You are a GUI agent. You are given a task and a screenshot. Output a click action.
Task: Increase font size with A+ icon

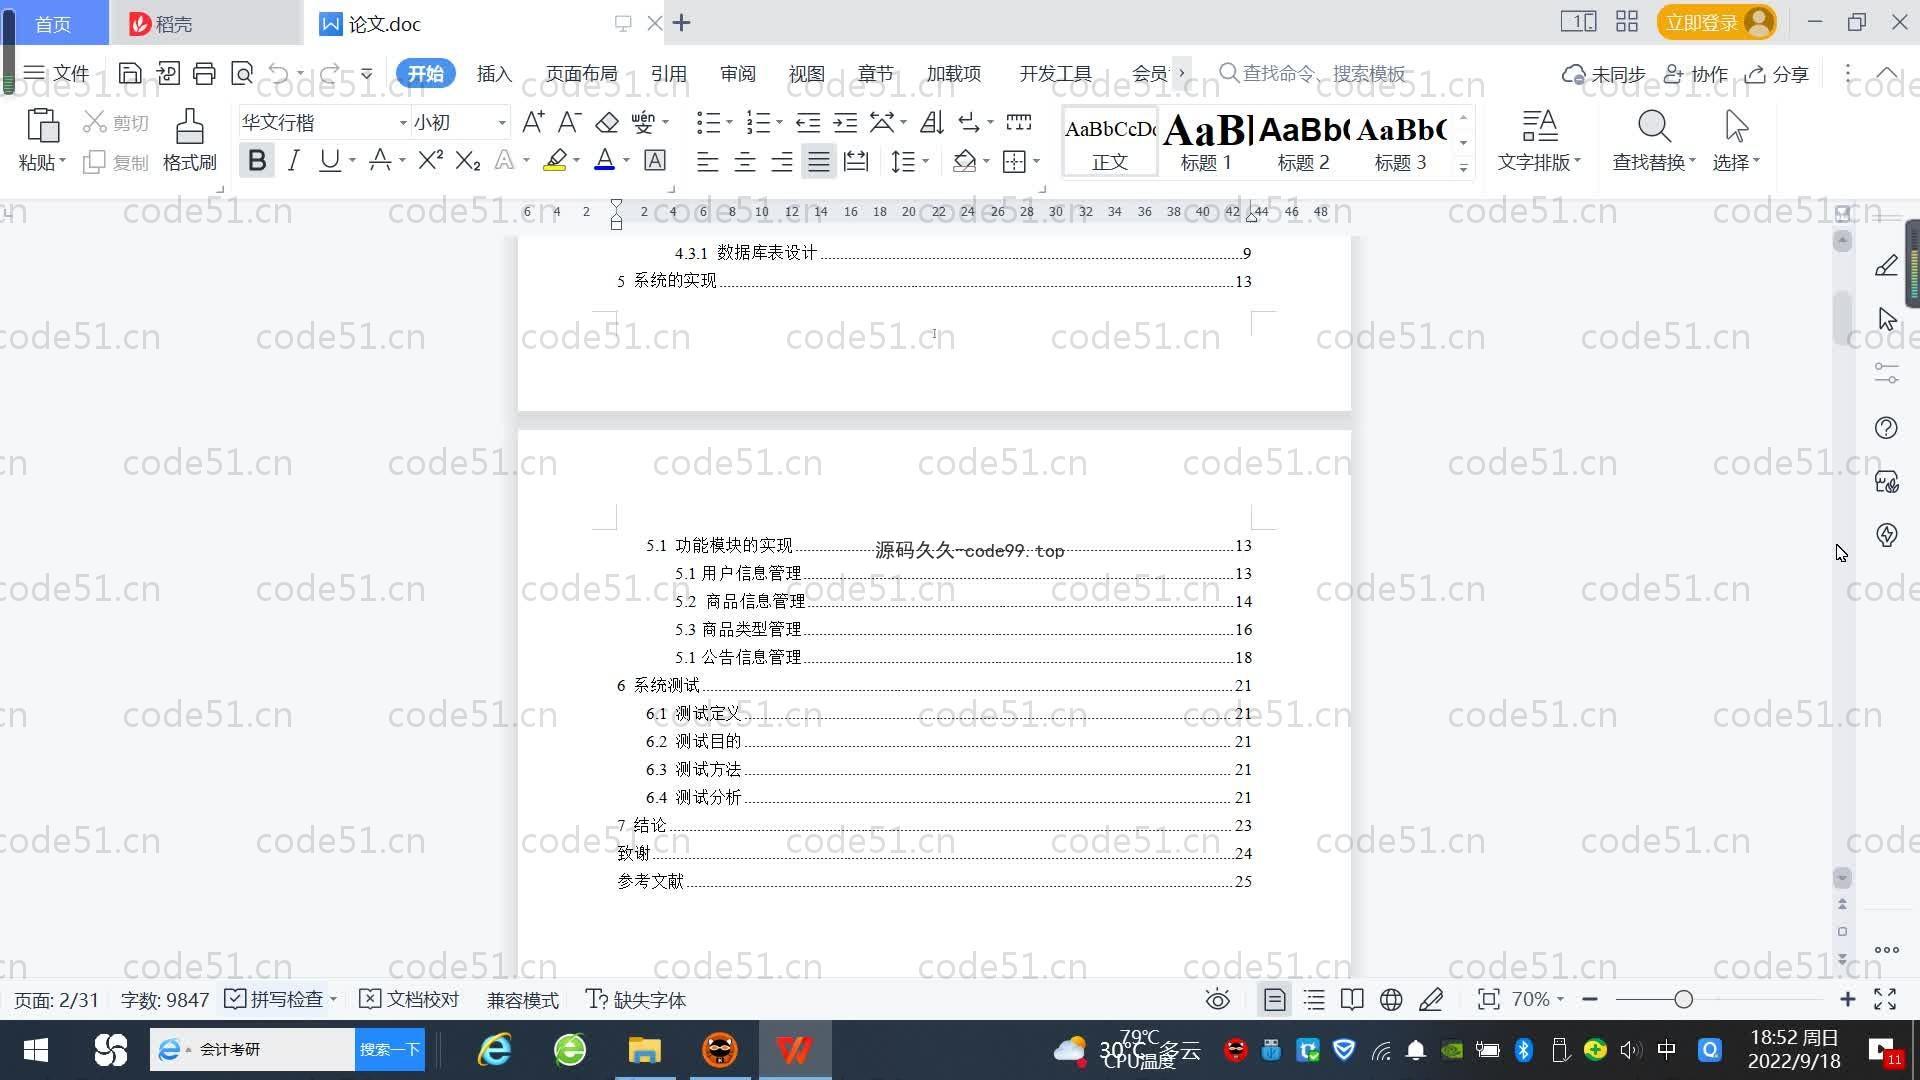[533, 122]
